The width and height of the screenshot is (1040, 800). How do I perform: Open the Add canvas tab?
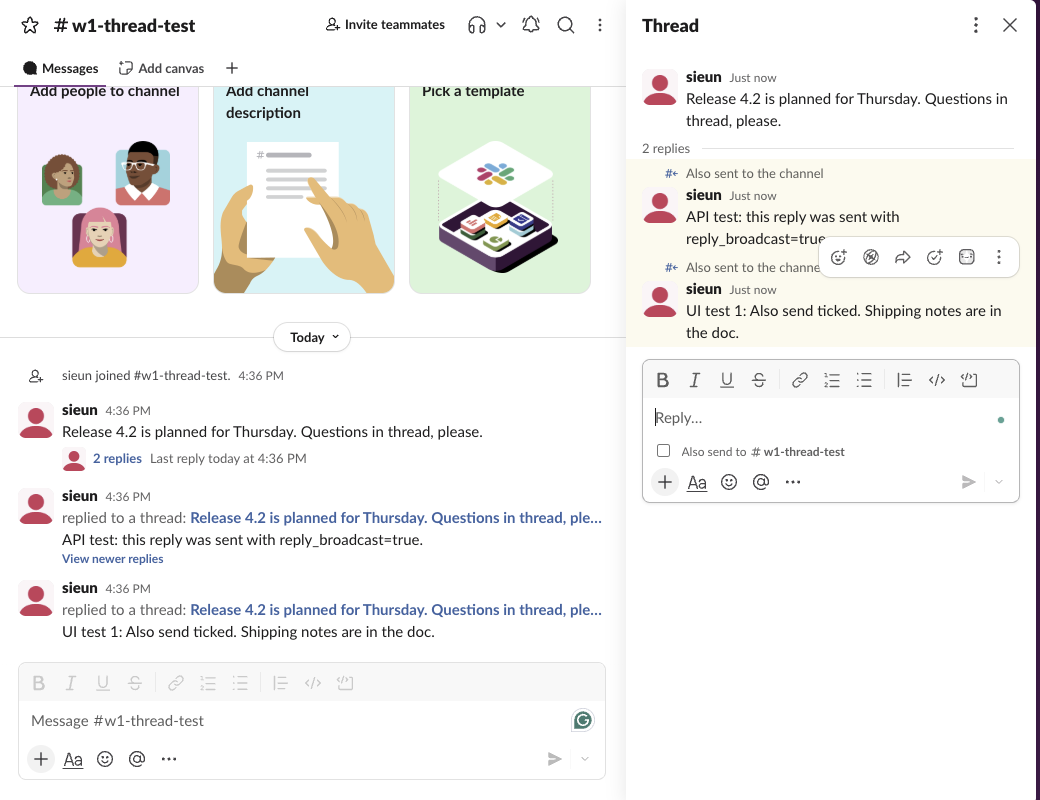click(161, 68)
